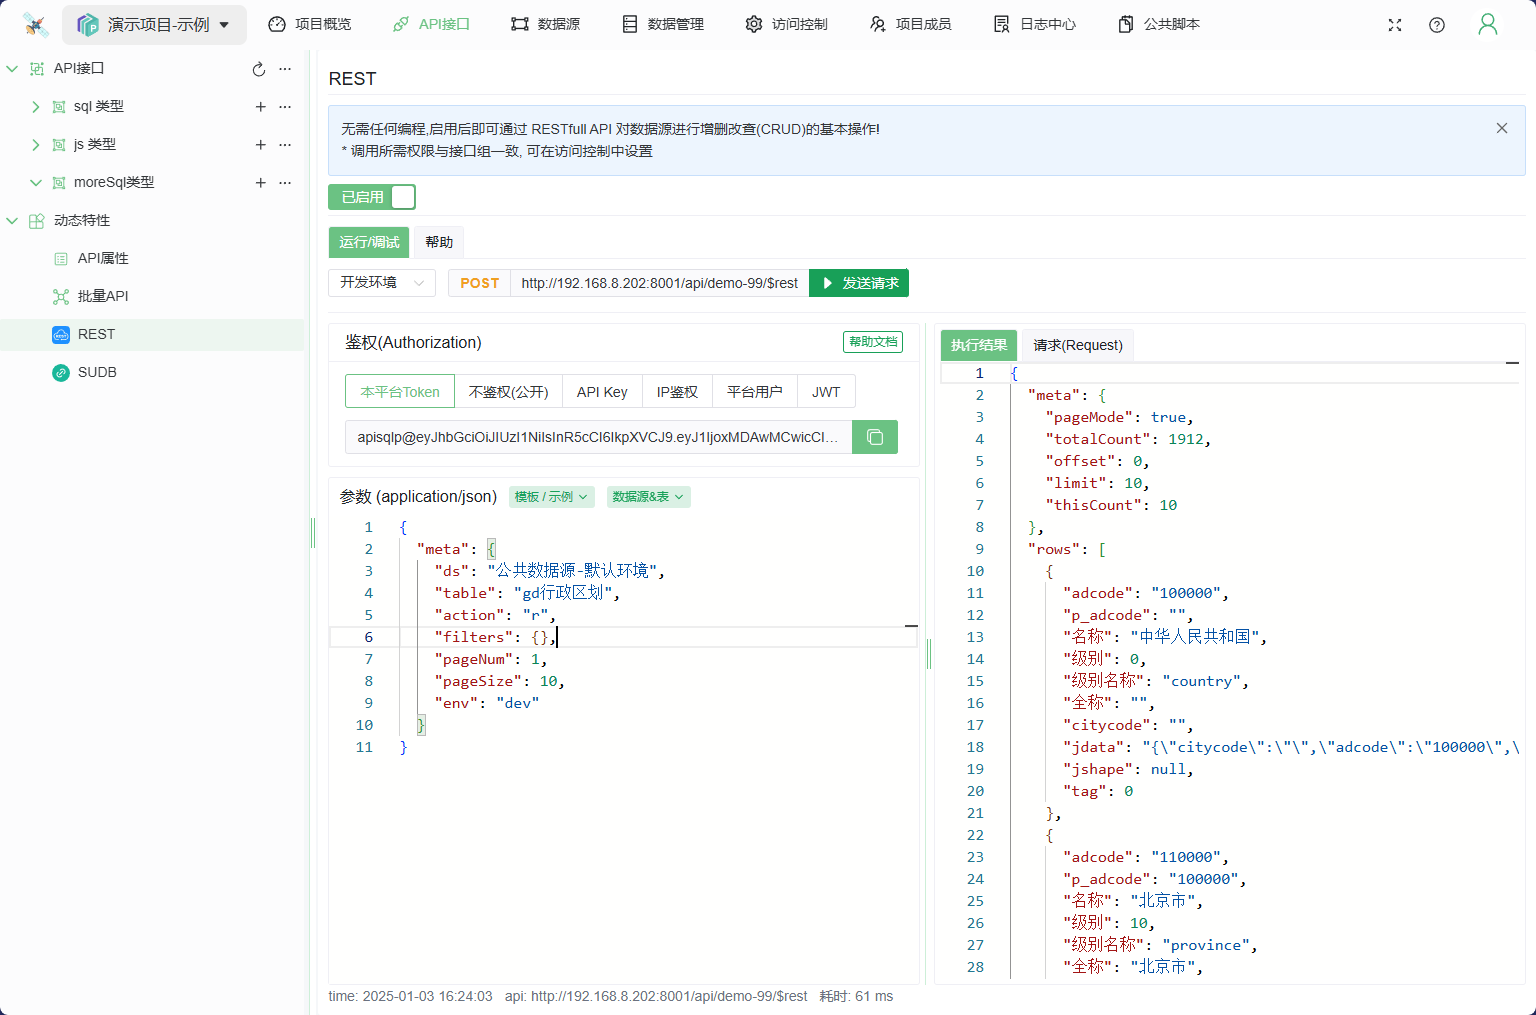The image size is (1536, 1015).
Task: Click the help question mark icon
Action: tap(1437, 25)
